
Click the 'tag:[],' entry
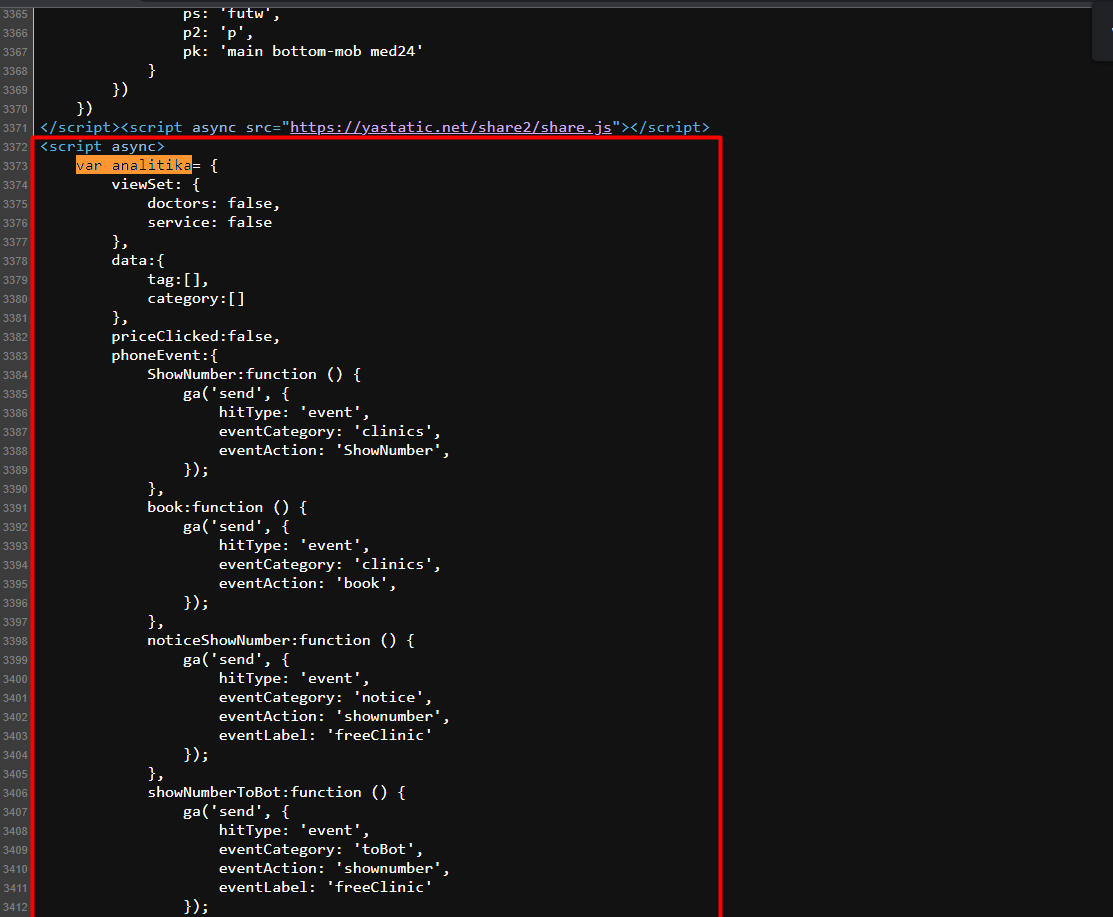177,280
